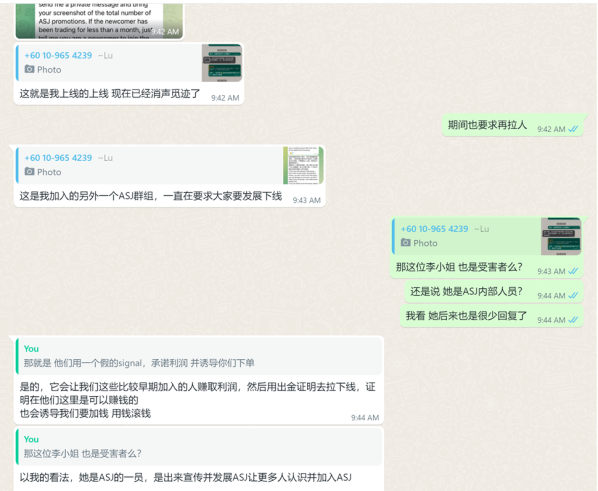
Task: Select message 这就是我上线的上线
Action: coord(110,93)
